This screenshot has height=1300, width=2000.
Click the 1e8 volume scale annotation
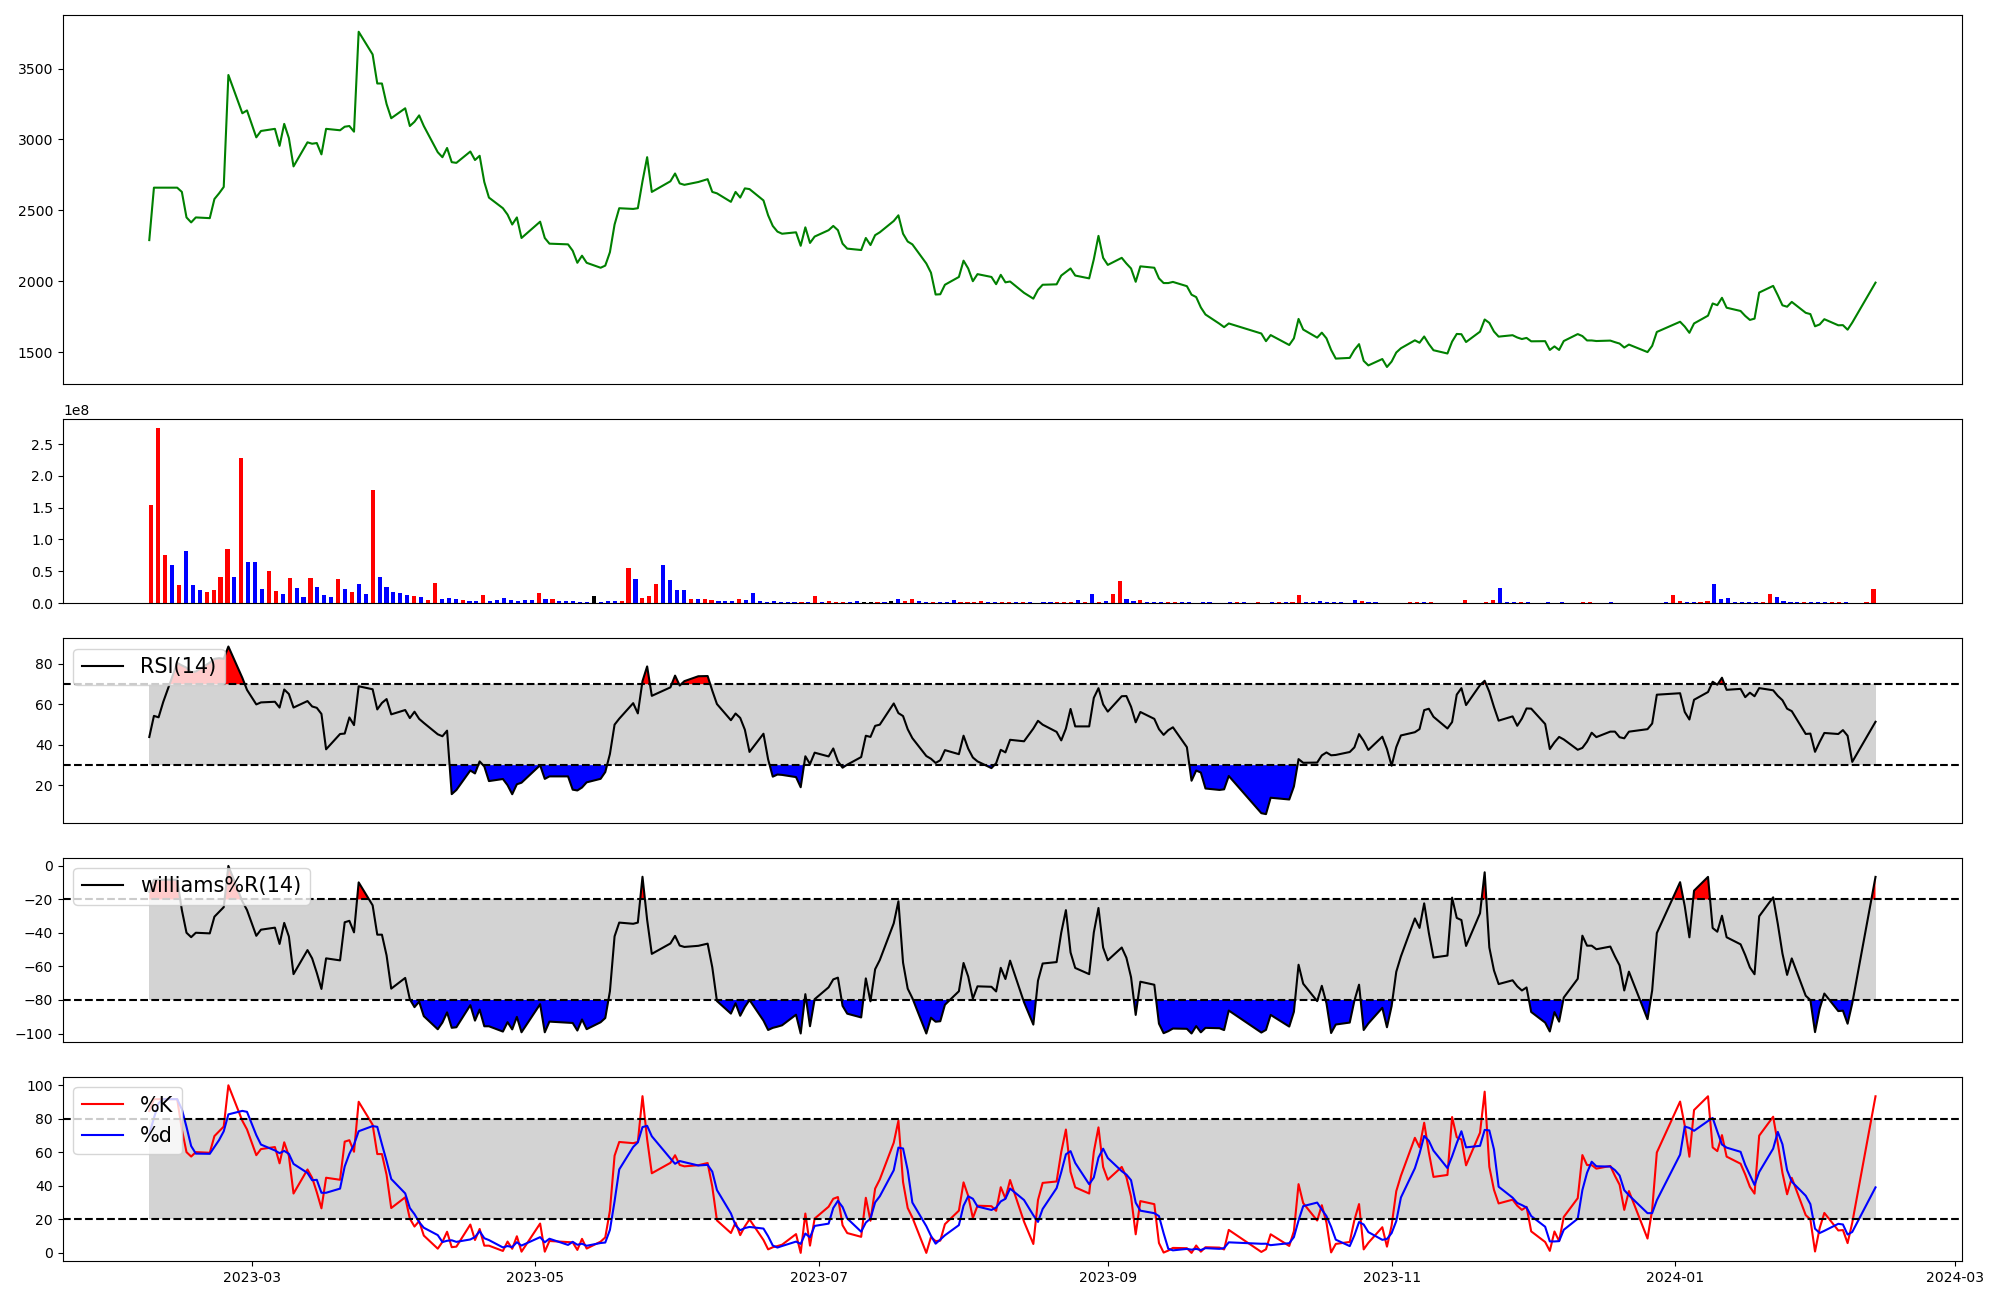coord(77,410)
